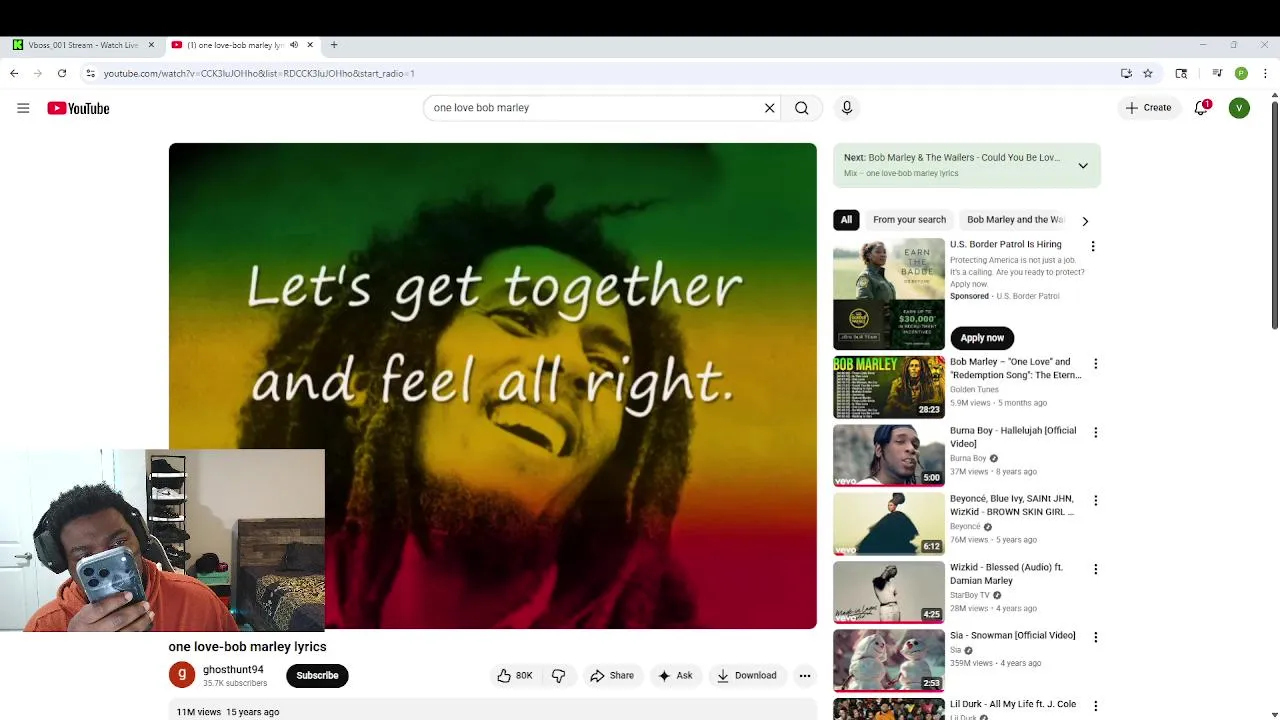Clear the search box with the X
The height and width of the screenshot is (720, 1280).
tap(770, 108)
